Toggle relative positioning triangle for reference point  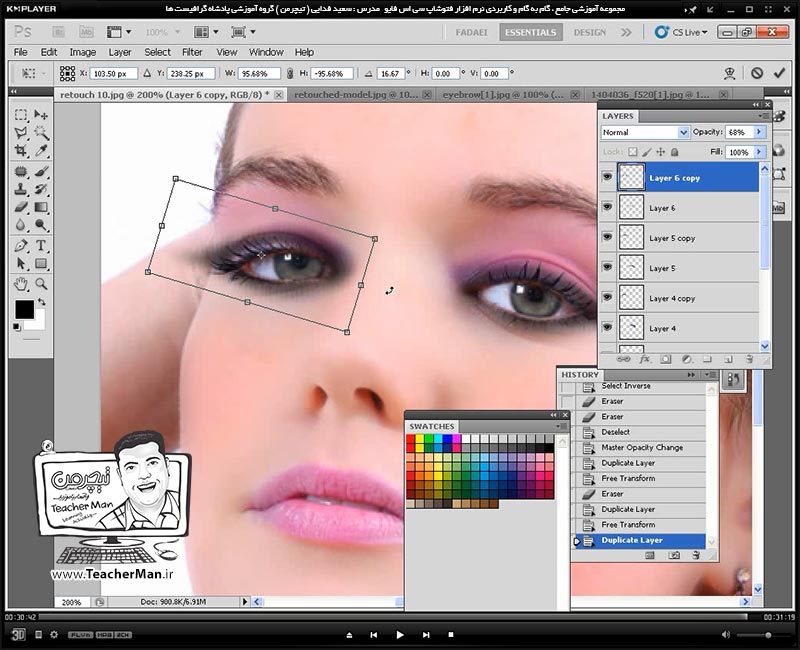pyautogui.click(x=147, y=73)
